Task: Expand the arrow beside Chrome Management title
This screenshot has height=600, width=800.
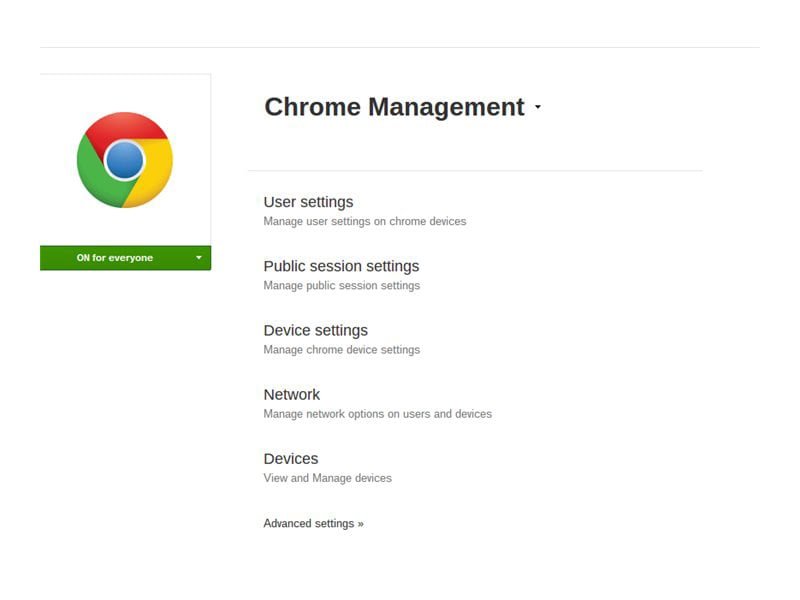Action: tap(537, 108)
